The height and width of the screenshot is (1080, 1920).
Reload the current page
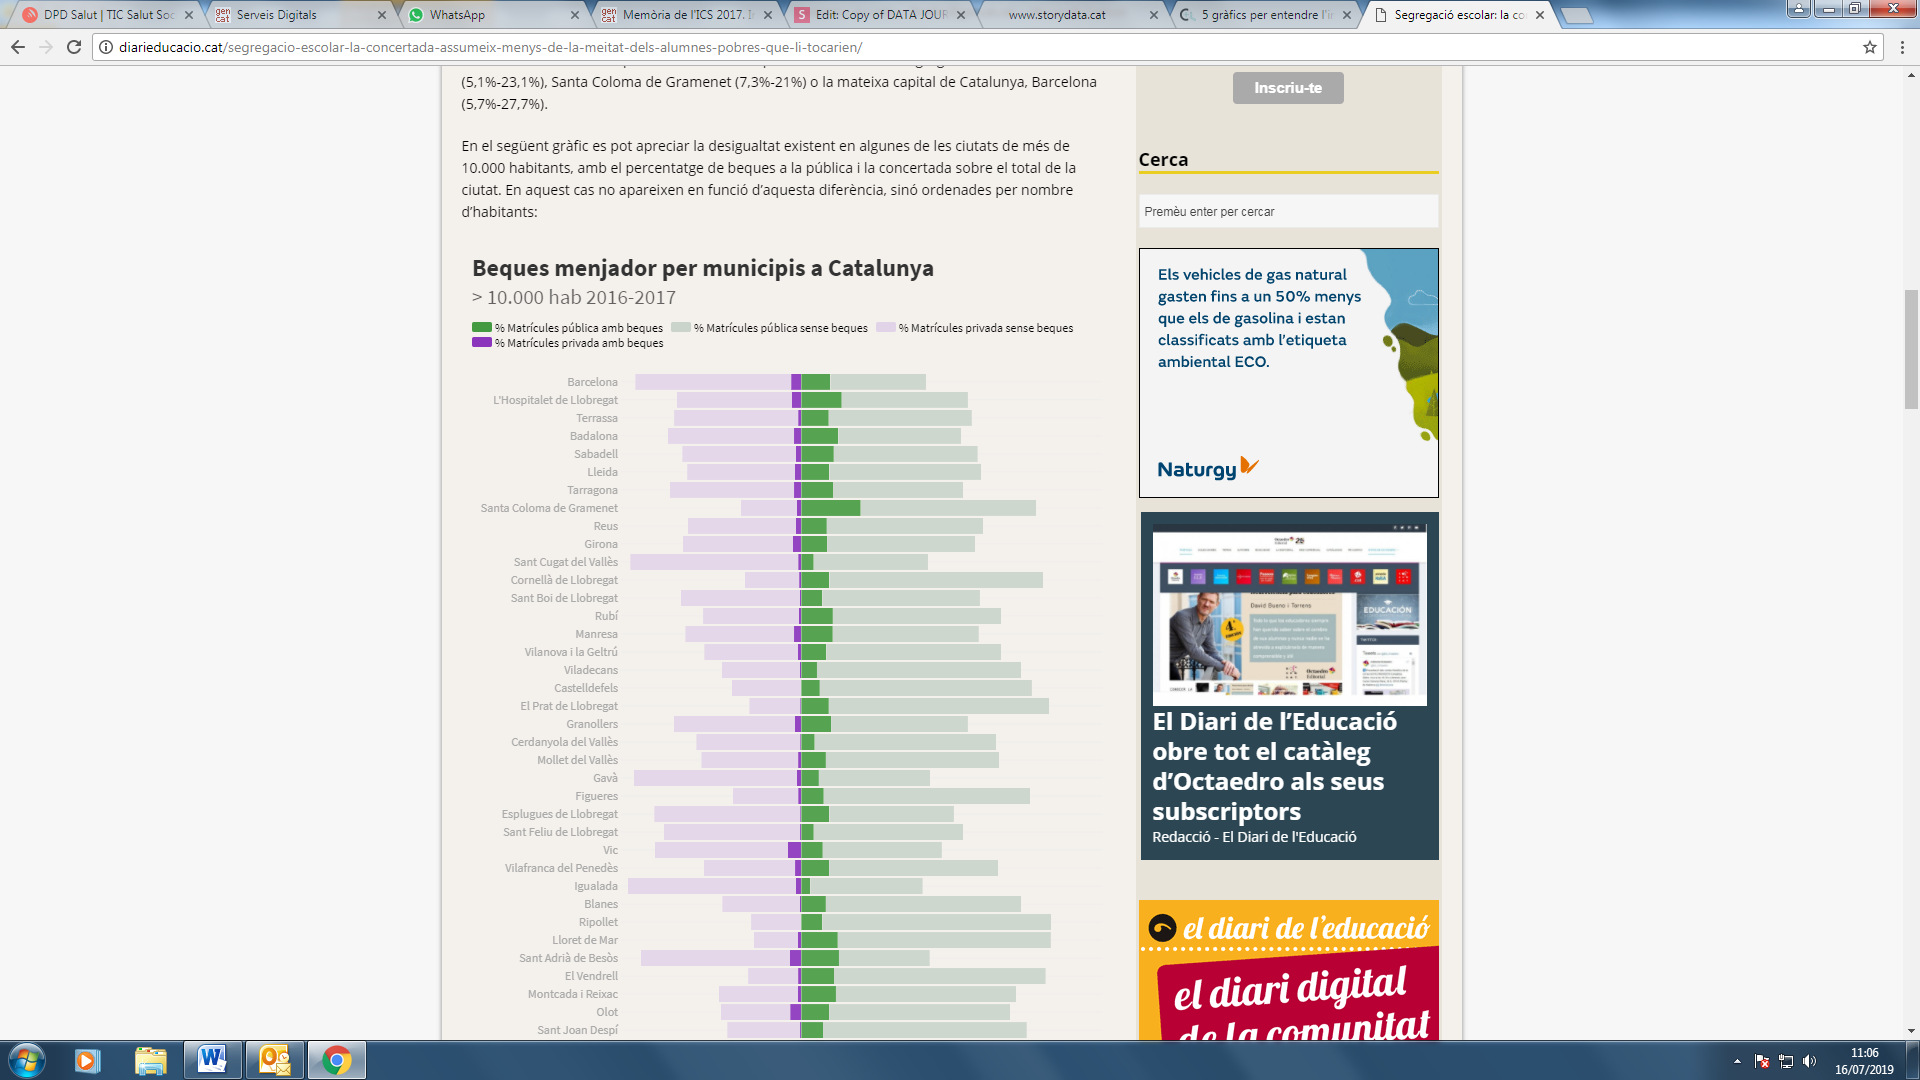(74, 47)
